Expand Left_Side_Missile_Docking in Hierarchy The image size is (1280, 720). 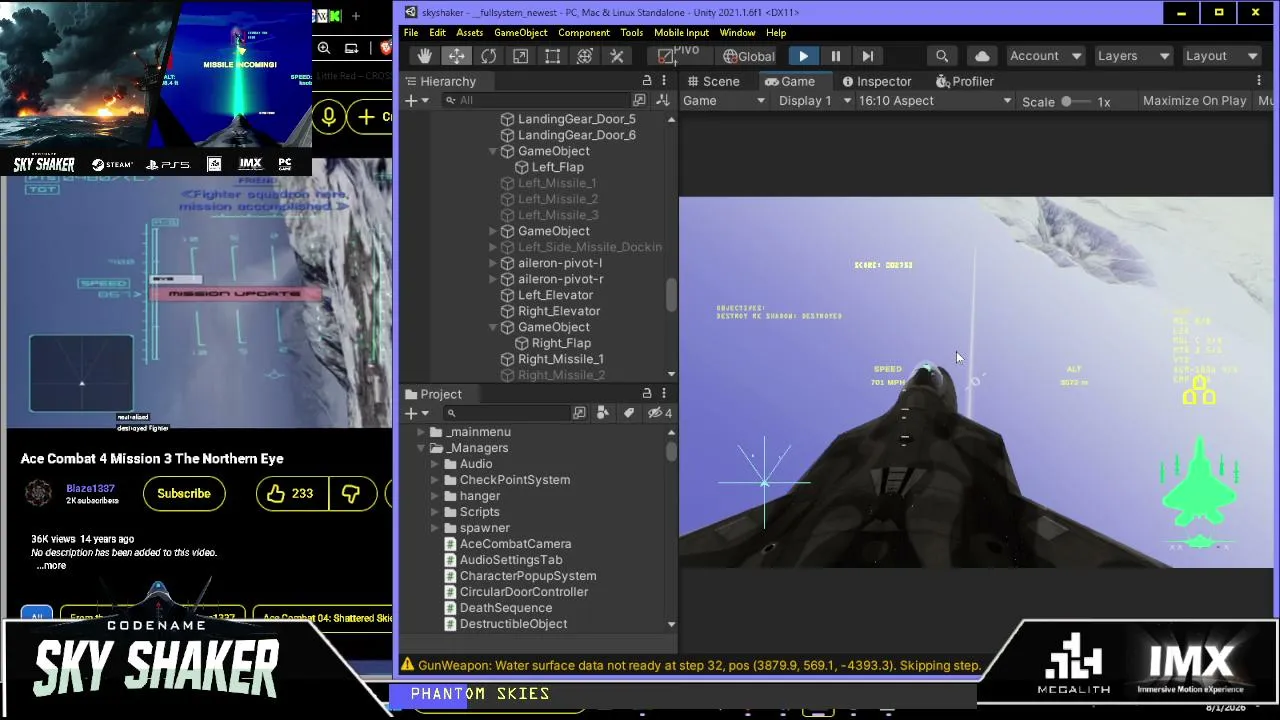coord(493,247)
